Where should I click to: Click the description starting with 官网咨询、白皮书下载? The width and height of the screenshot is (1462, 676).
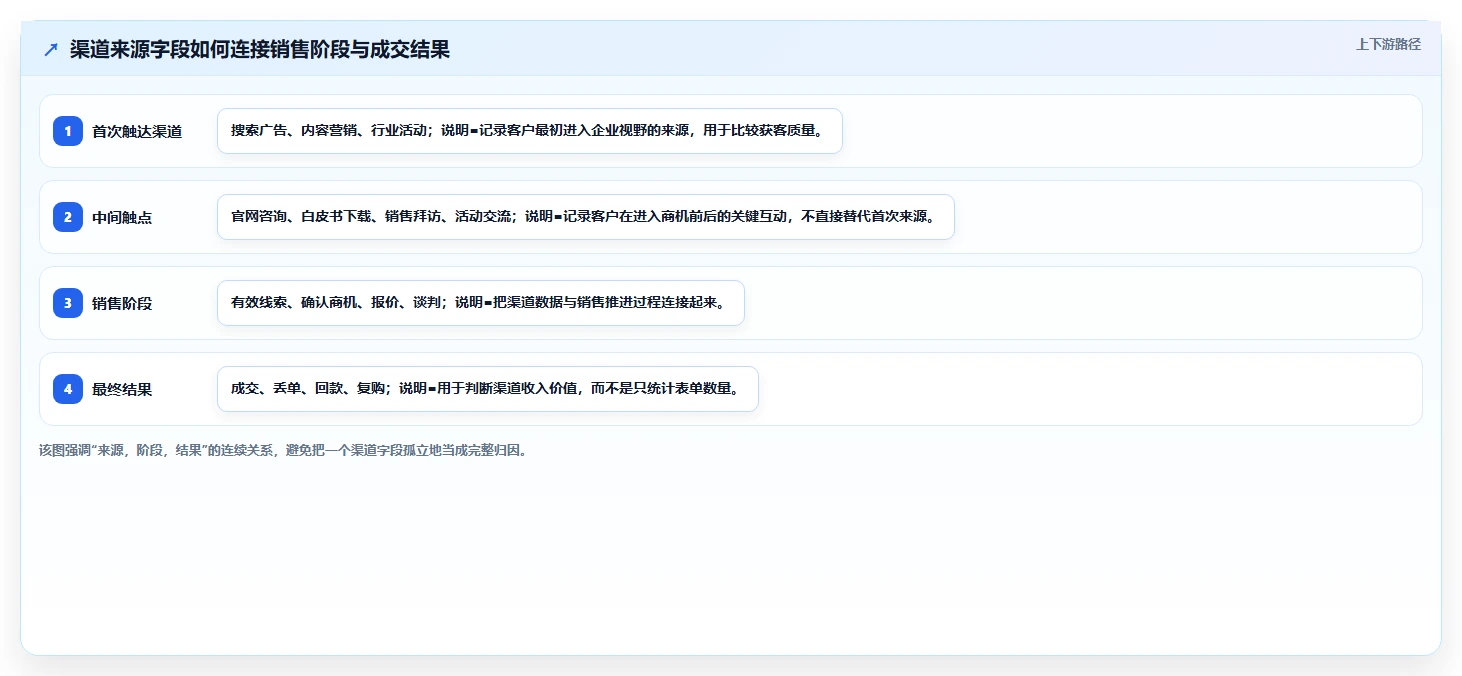586,217
